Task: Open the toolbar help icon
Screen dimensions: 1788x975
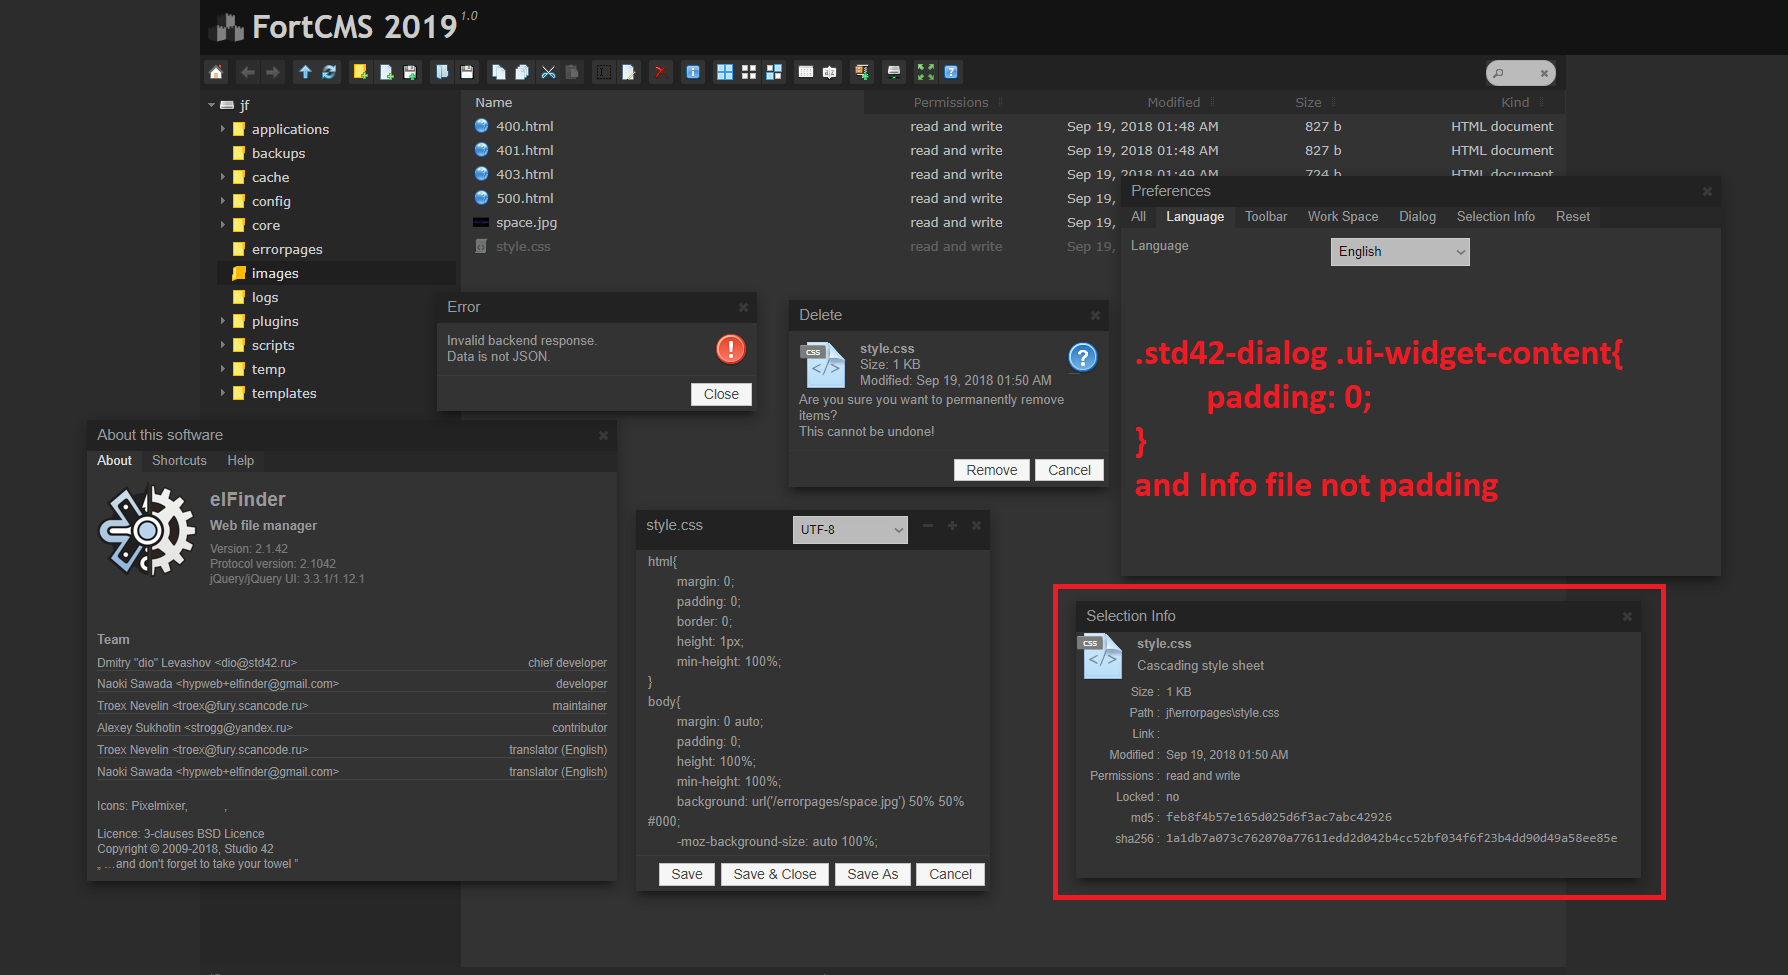Action: (x=951, y=72)
